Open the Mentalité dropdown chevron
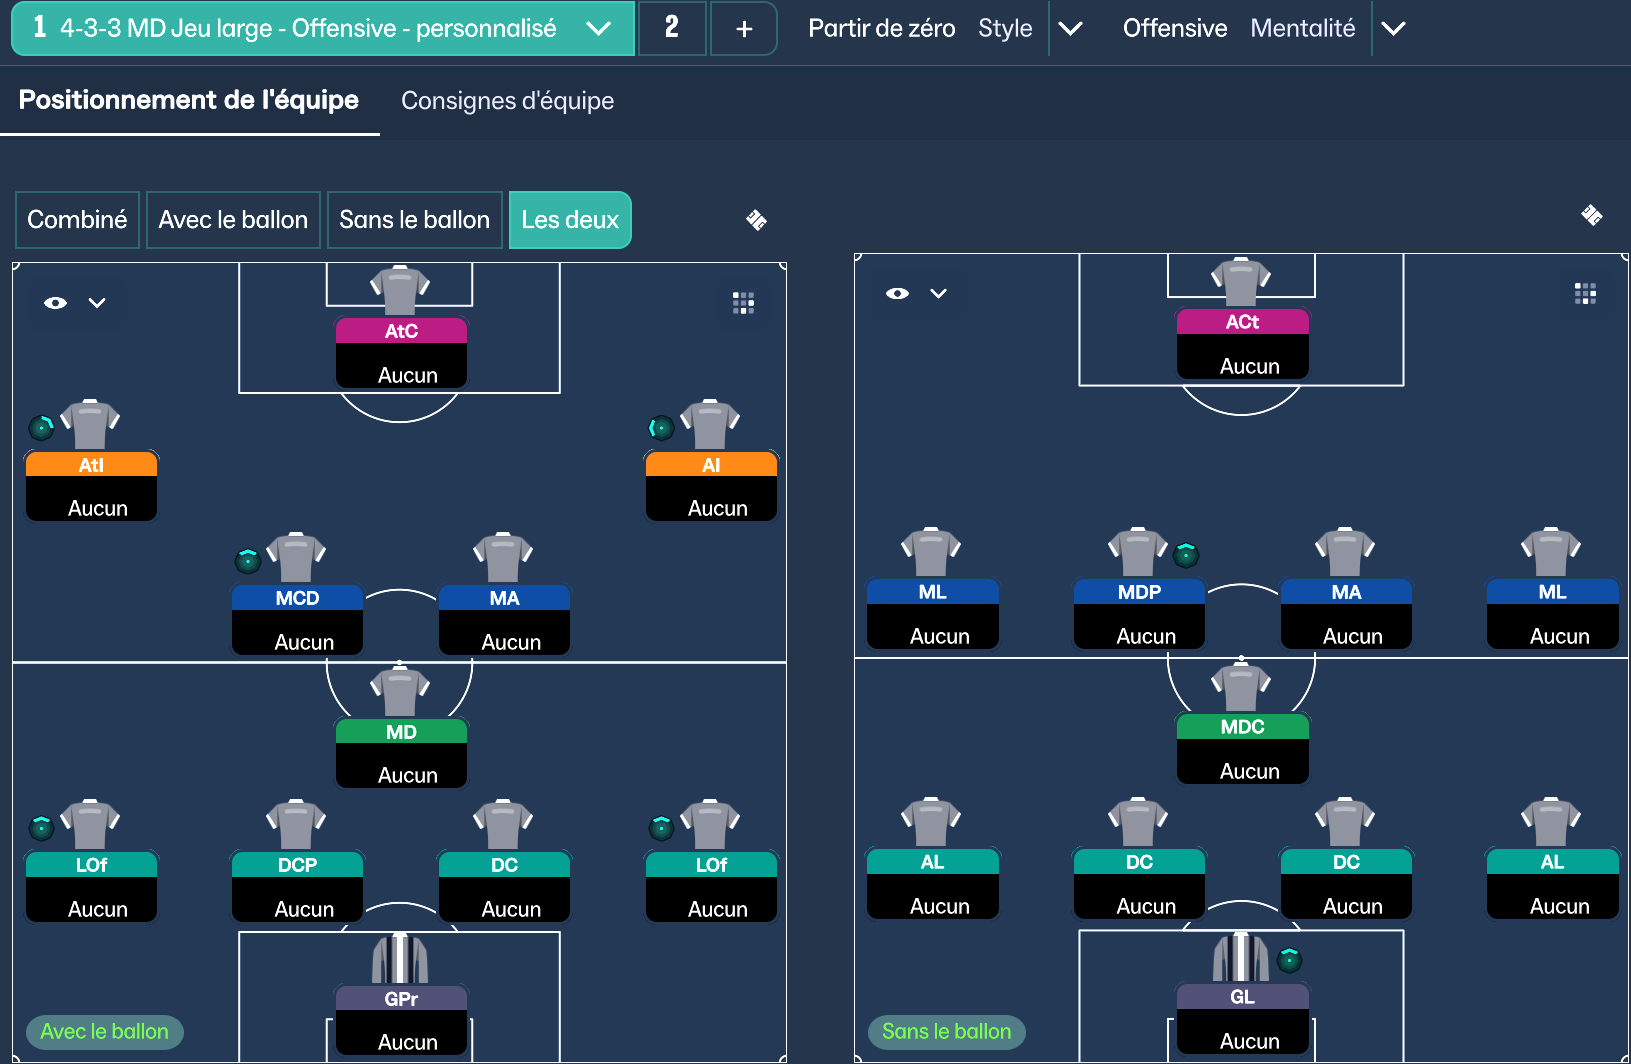1631x1064 pixels. pyautogui.click(x=1393, y=28)
